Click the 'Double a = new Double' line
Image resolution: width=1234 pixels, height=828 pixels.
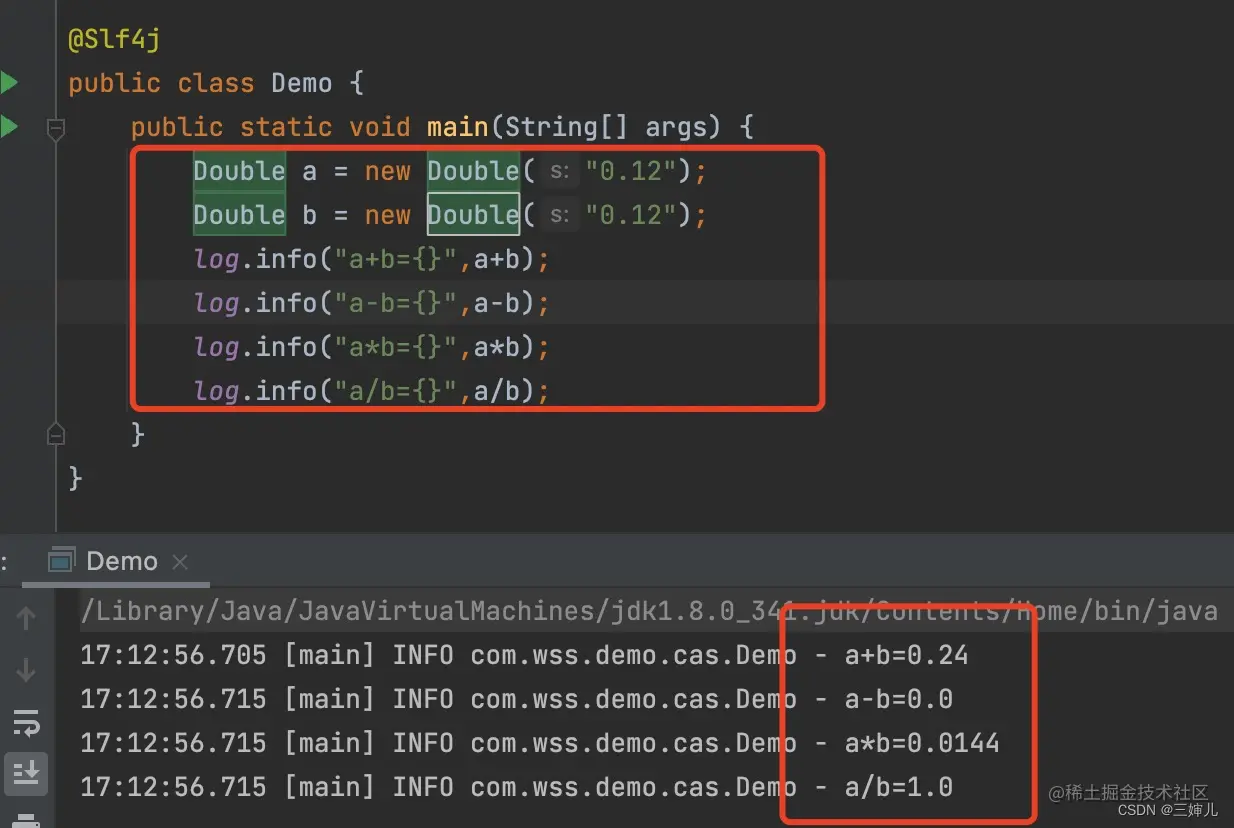(x=450, y=171)
